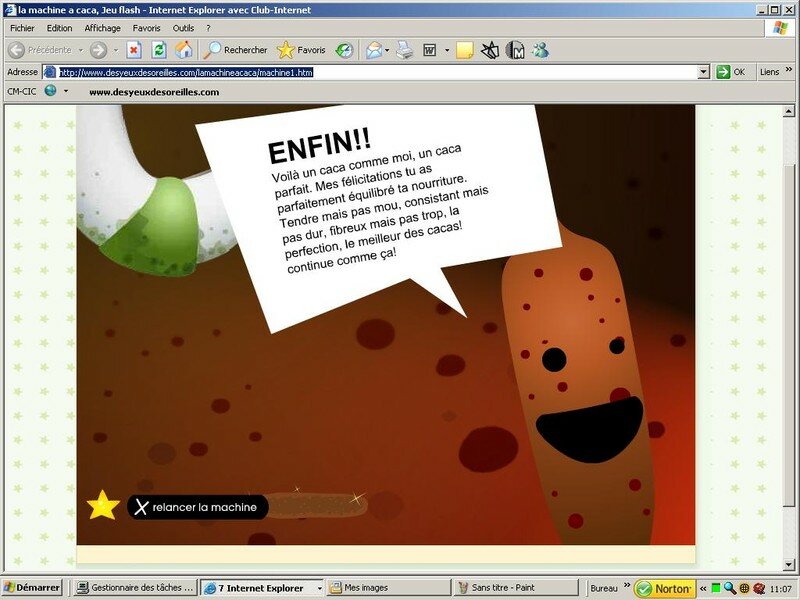Screen dimensions: 800x600
Task: Expand the Liens toolbar chevron
Action: [x=789, y=70]
